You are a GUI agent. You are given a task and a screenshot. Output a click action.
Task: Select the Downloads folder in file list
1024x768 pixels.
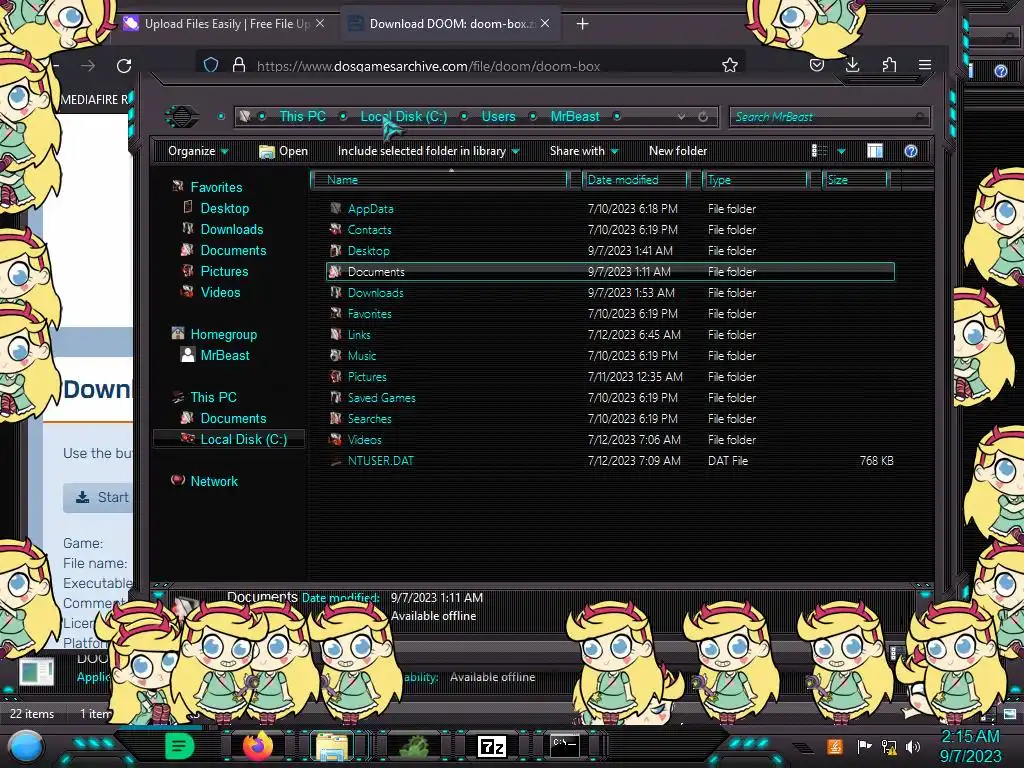point(376,293)
